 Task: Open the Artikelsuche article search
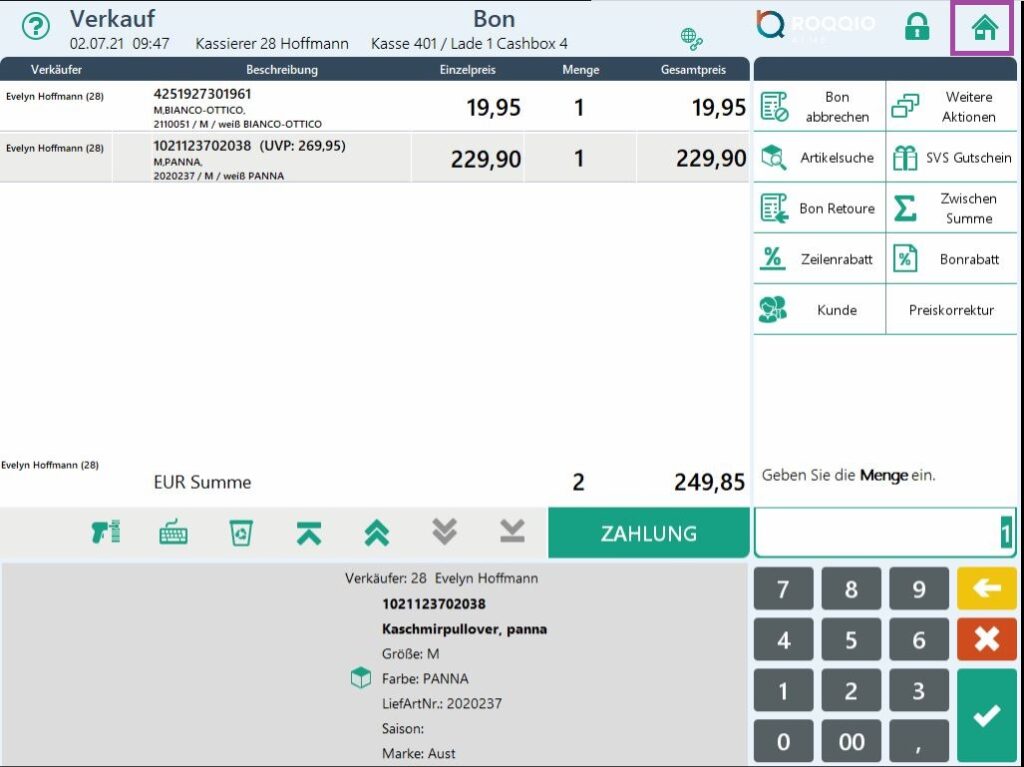(819, 157)
